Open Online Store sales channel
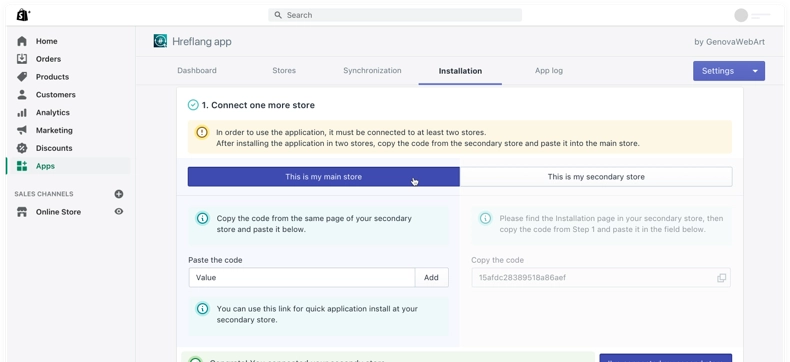Image resolution: width=790 pixels, height=362 pixels. click(x=58, y=212)
